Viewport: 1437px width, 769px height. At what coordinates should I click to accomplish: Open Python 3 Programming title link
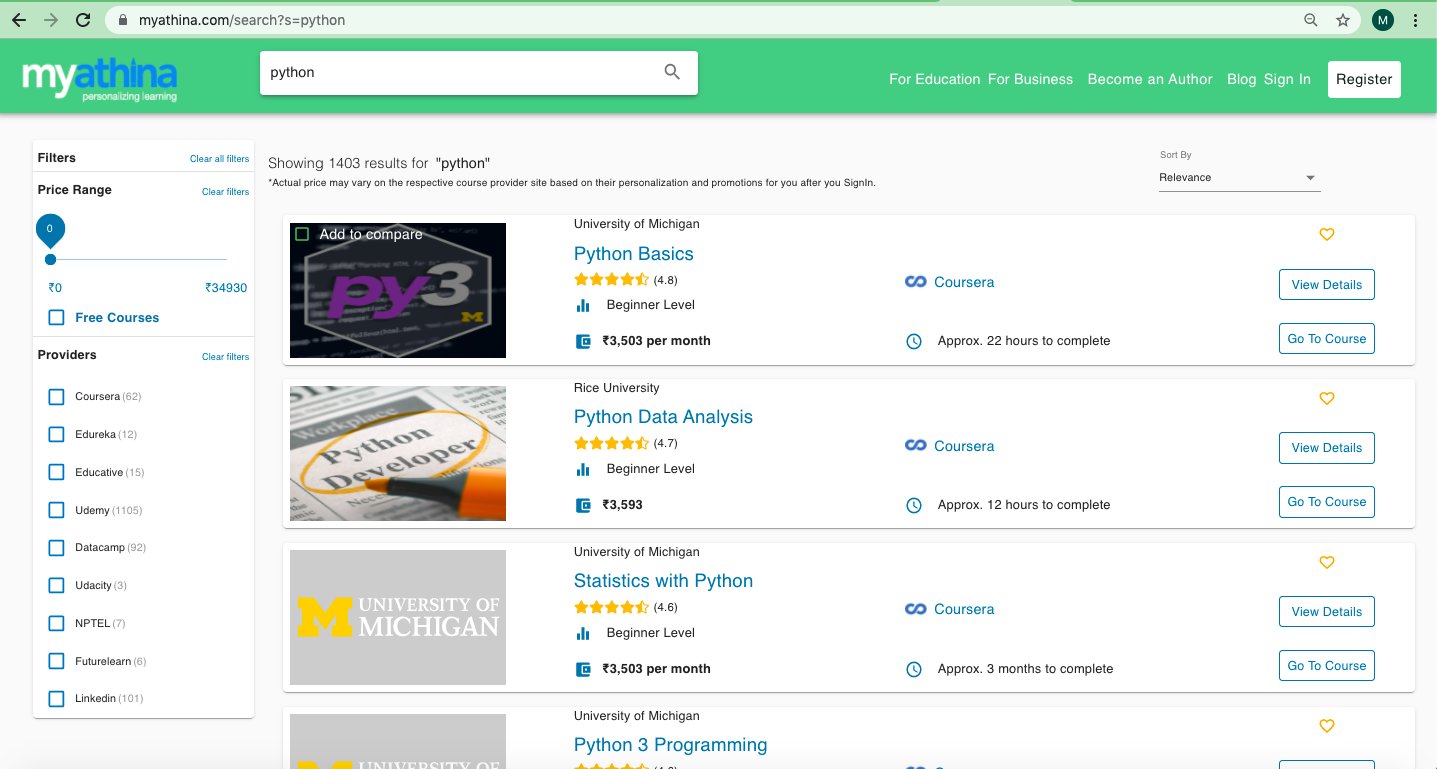point(671,745)
